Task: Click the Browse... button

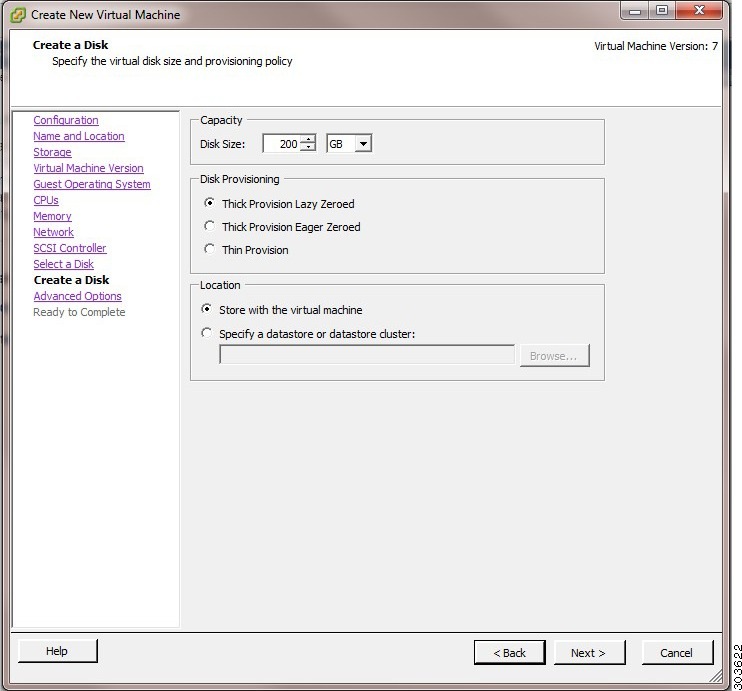Action: [555, 355]
